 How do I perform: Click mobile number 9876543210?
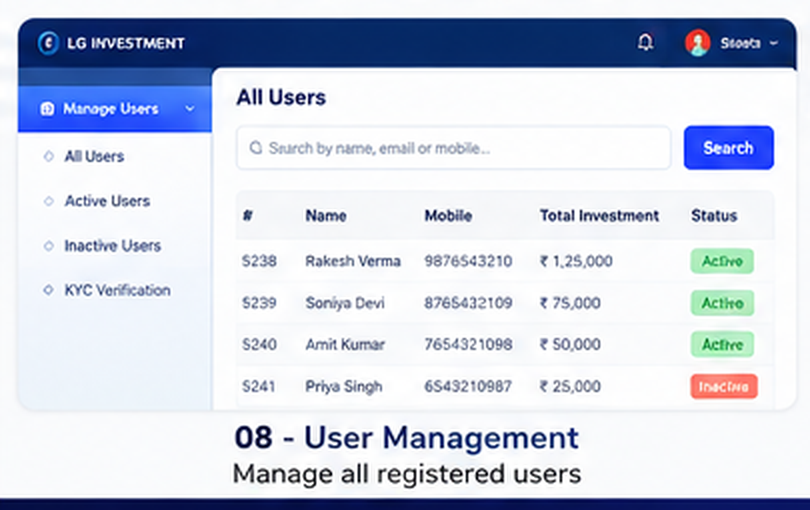click(468, 261)
